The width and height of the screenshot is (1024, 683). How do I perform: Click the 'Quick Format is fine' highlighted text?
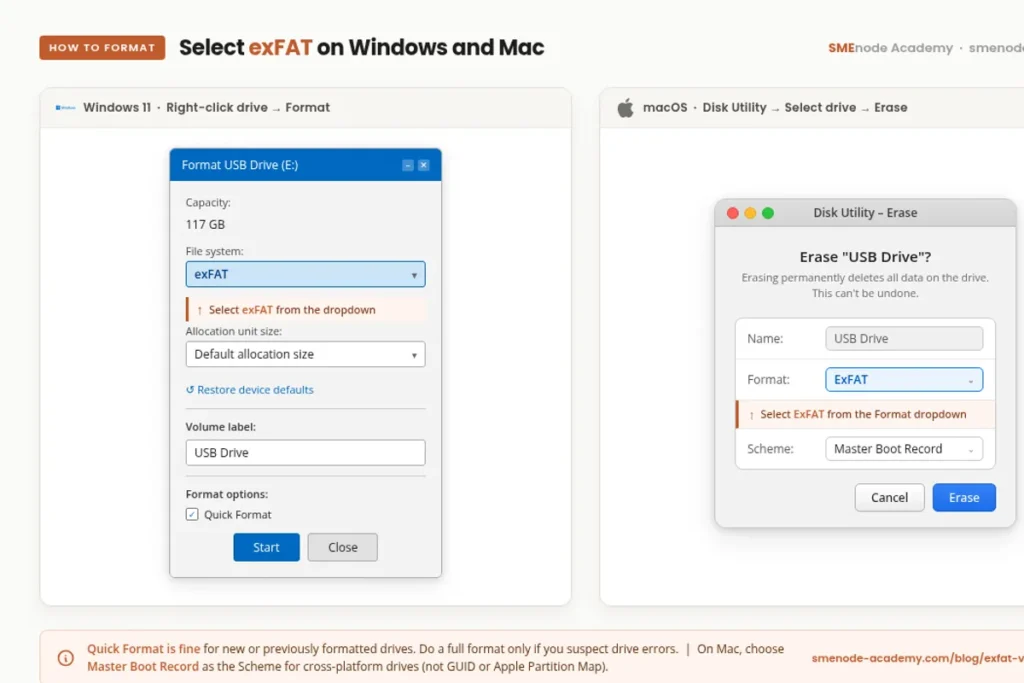[x=144, y=649]
